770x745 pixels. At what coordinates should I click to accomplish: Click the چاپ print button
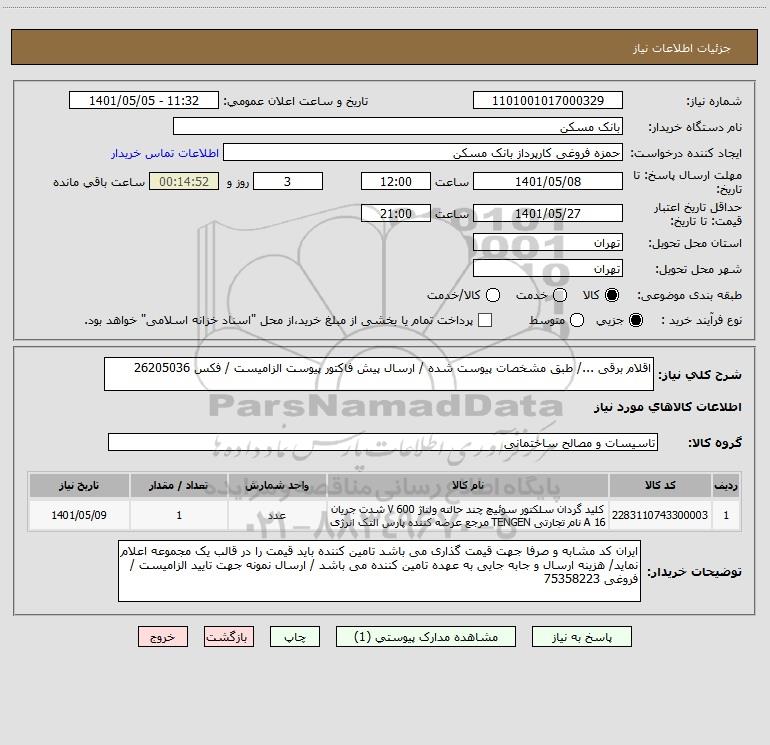click(x=295, y=637)
